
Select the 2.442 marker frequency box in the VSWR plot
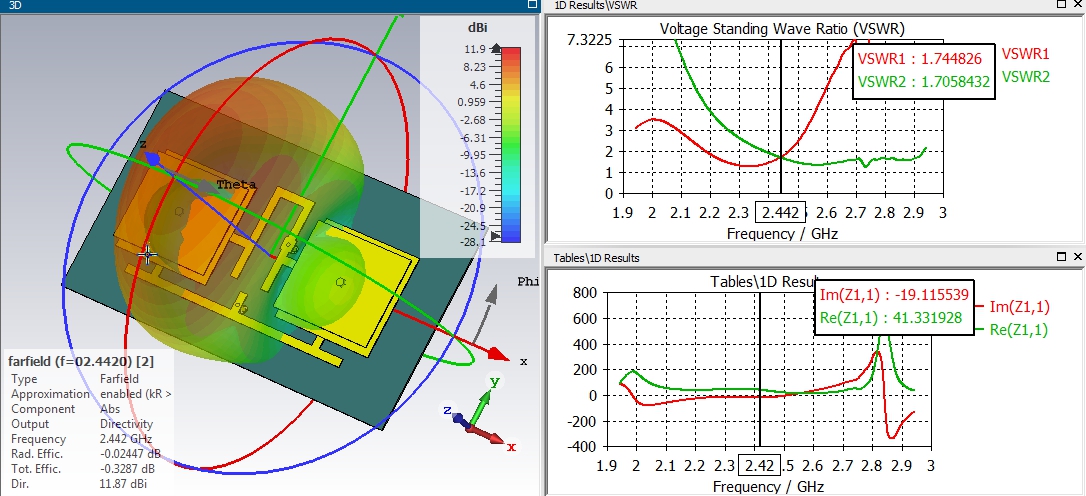781,213
